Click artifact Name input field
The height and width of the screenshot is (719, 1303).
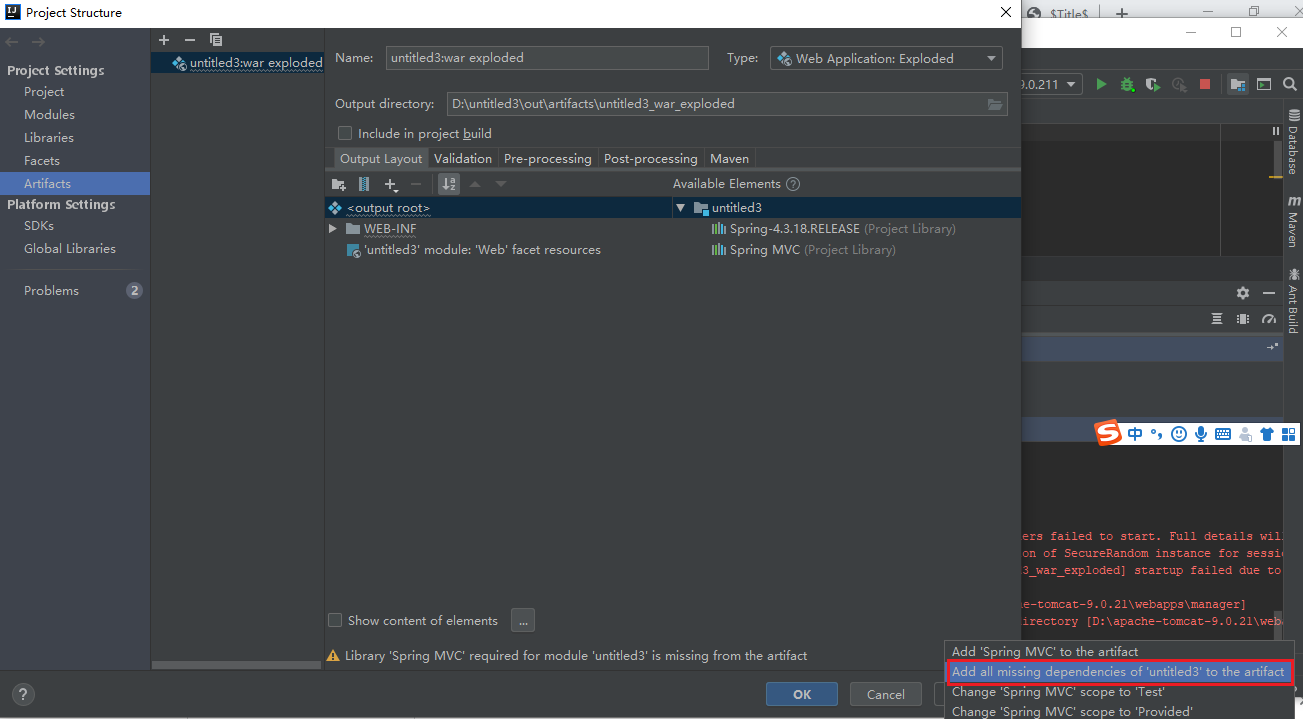click(x=547, y=58)
